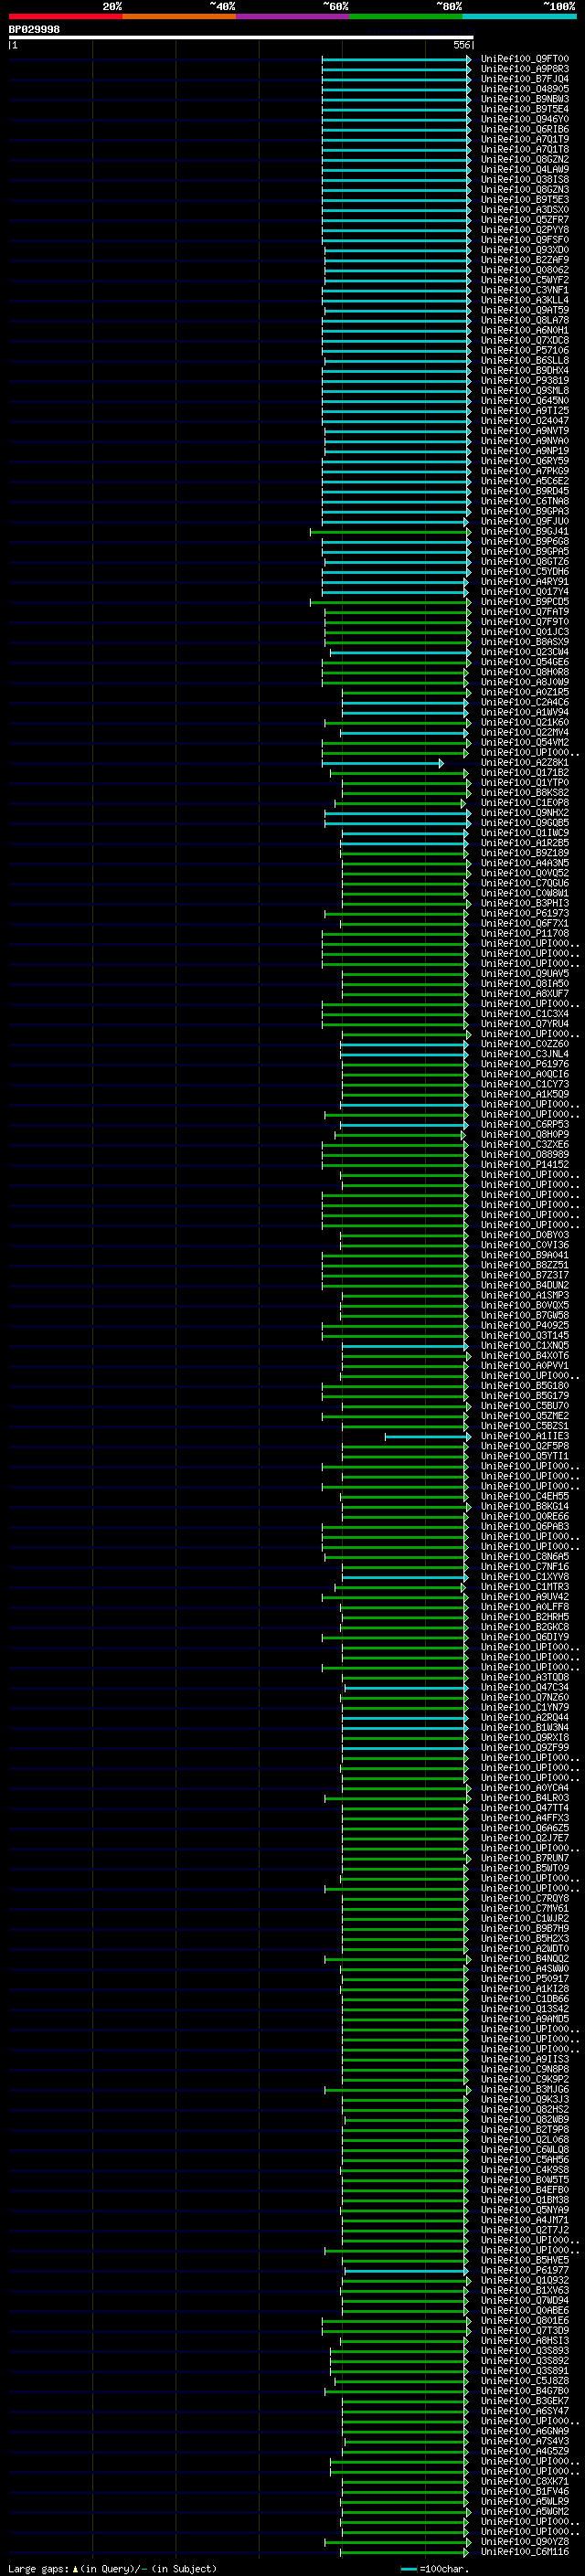
Task: Click the query end position 556
Action: point(461,45)
